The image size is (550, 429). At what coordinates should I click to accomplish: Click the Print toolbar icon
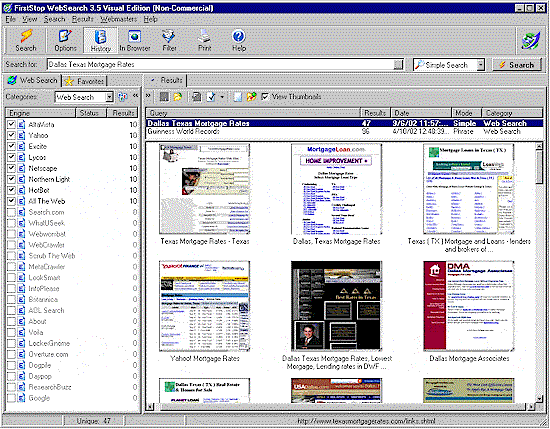tap(204, 40)
